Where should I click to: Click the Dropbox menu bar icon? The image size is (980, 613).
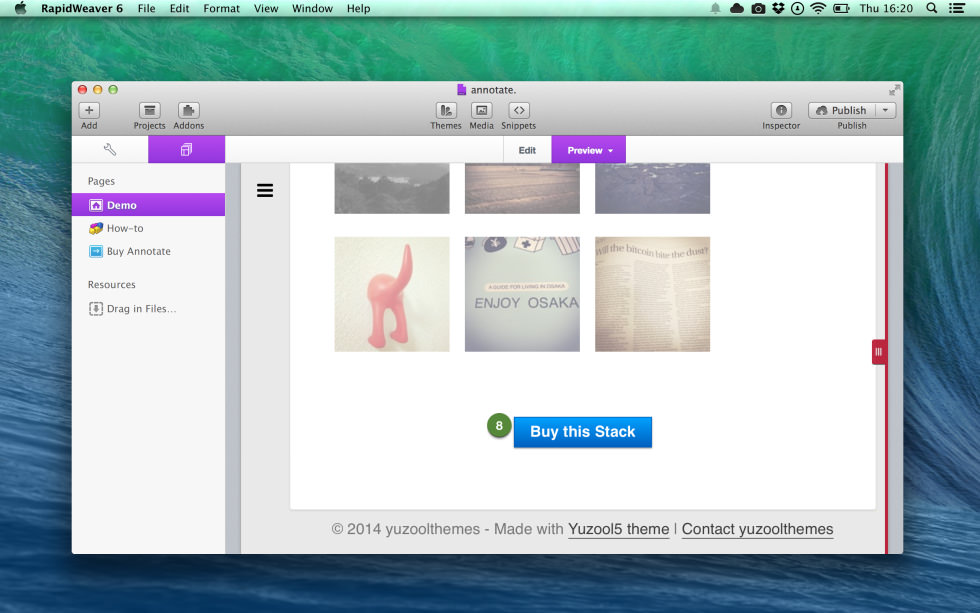[778, 8]
